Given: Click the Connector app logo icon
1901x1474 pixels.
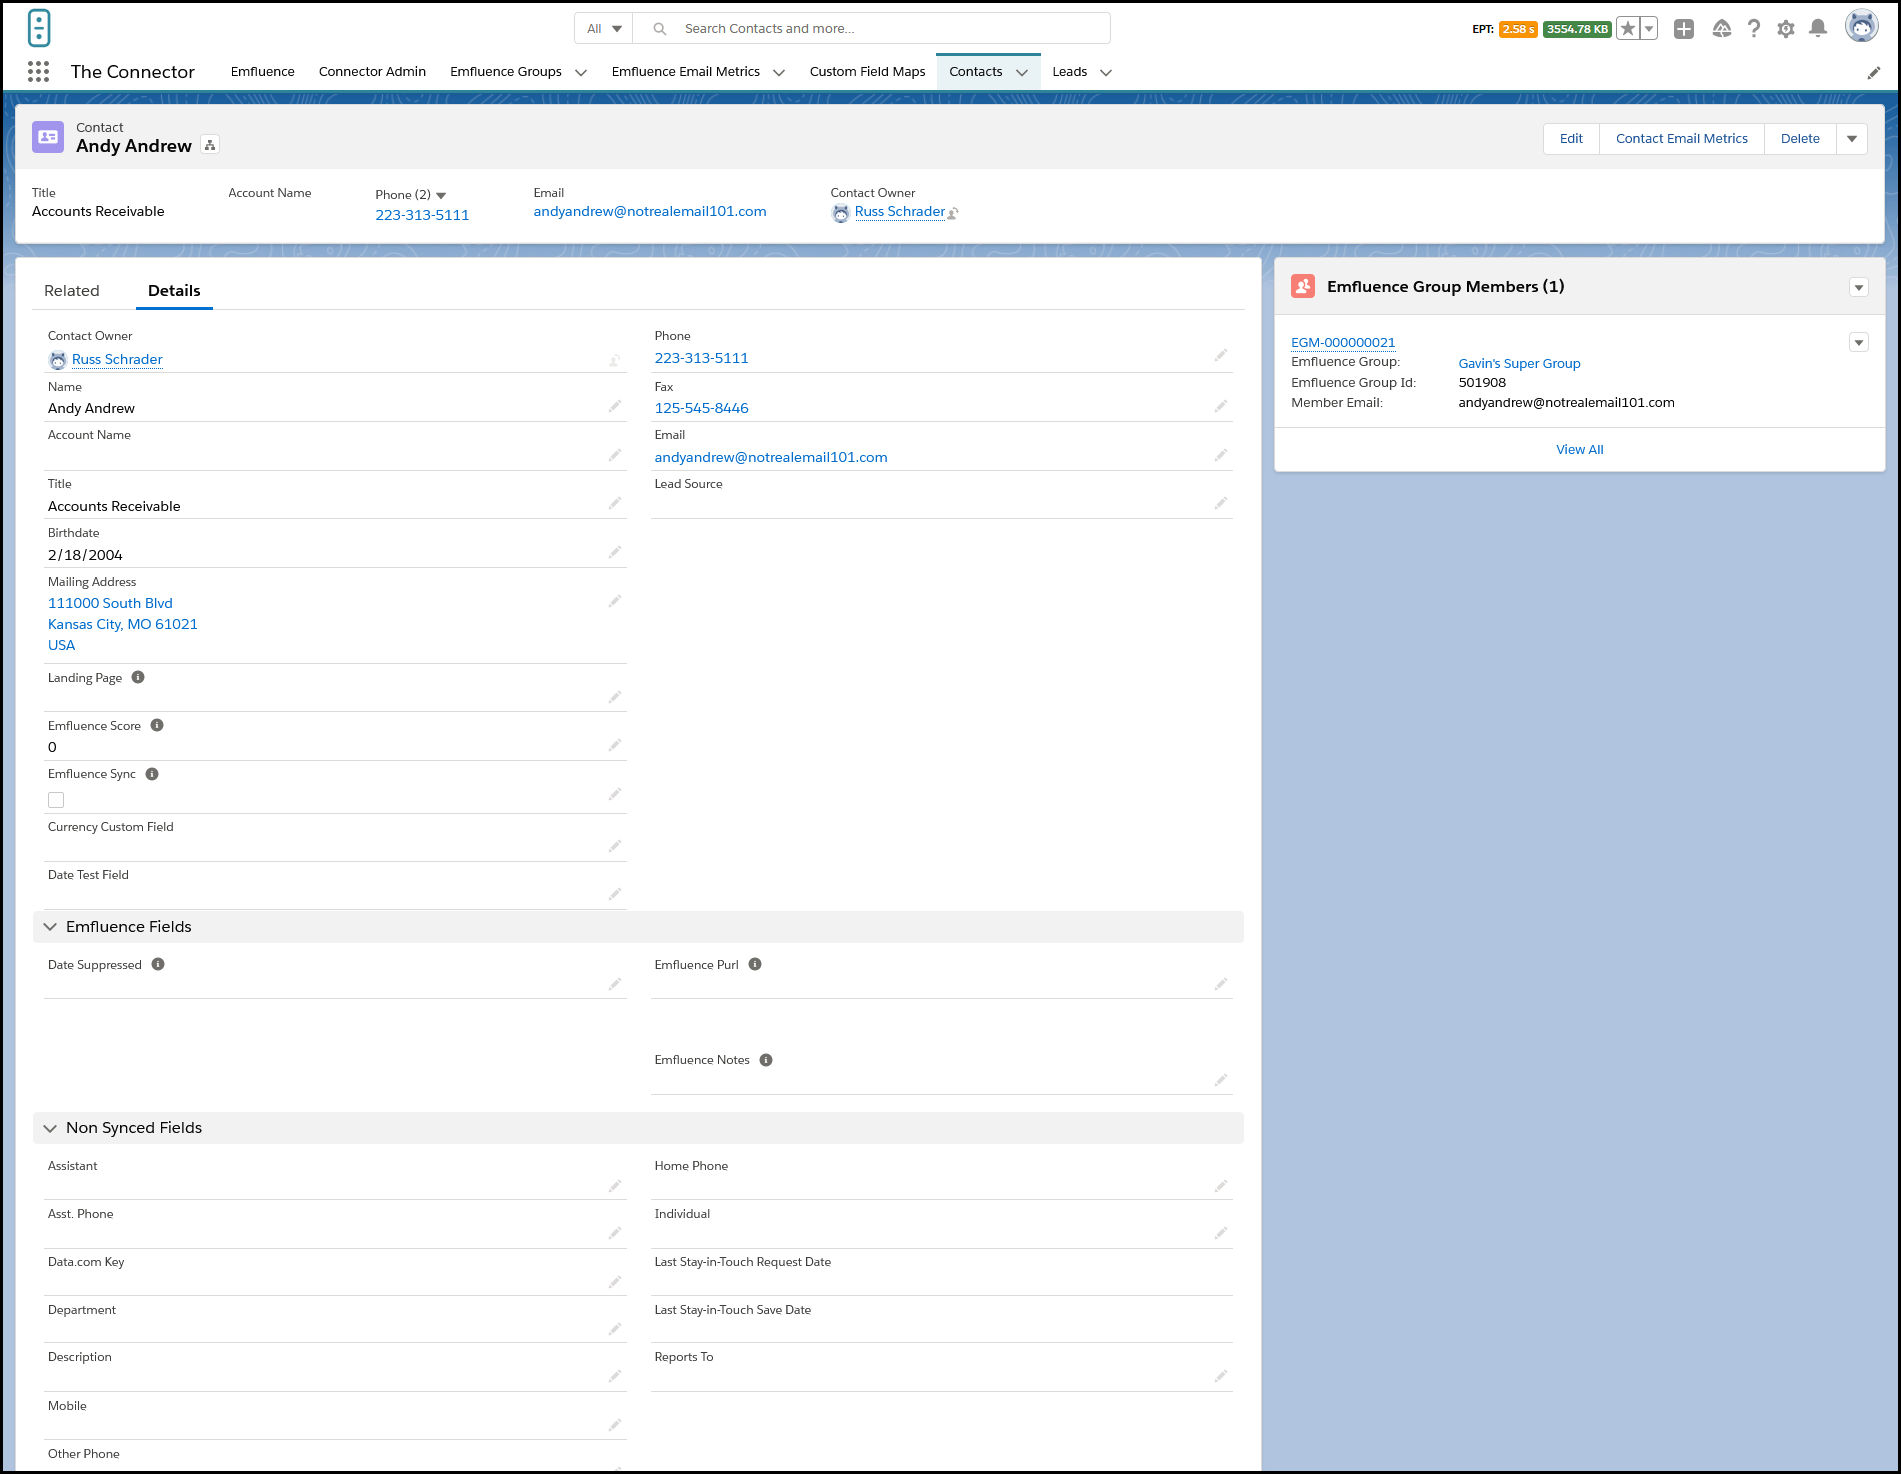Looking at the screenshot, I should point(39,28).
